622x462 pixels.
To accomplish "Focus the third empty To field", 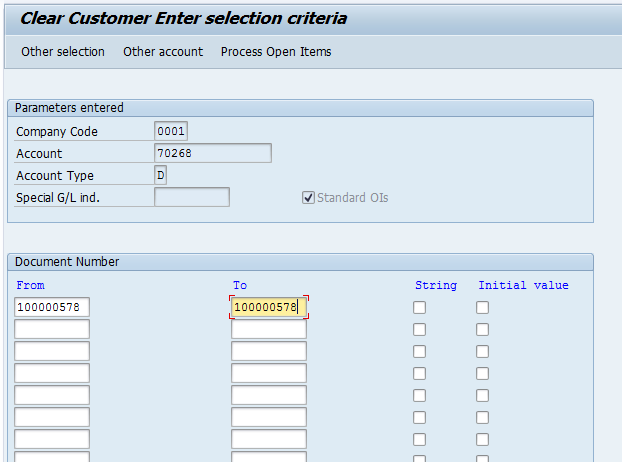I will pyautogui.click(x=269, y=351).
